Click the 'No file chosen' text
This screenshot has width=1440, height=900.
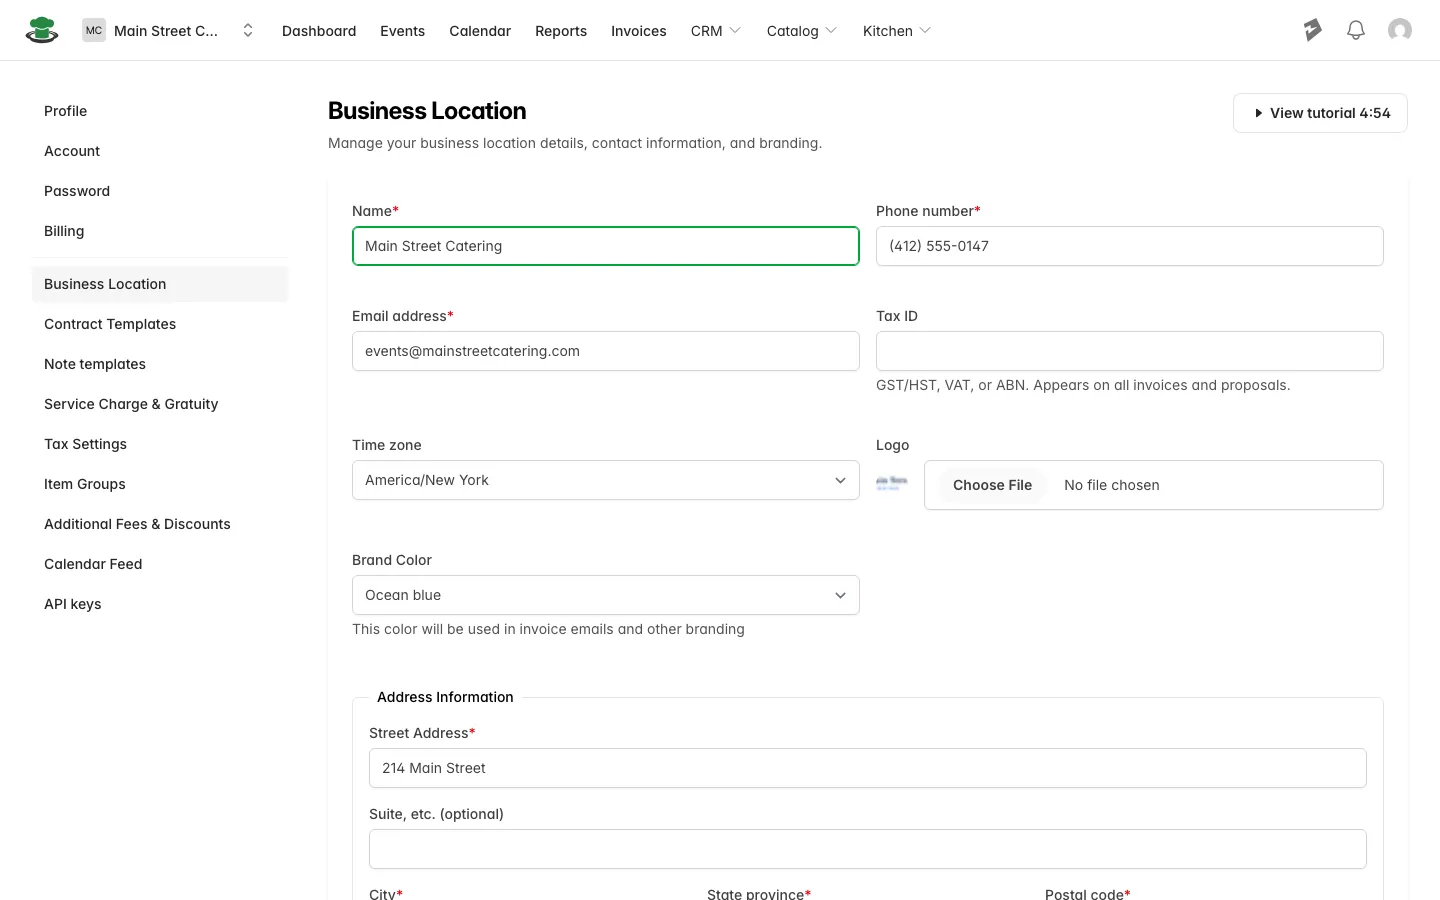(1112, 485)
